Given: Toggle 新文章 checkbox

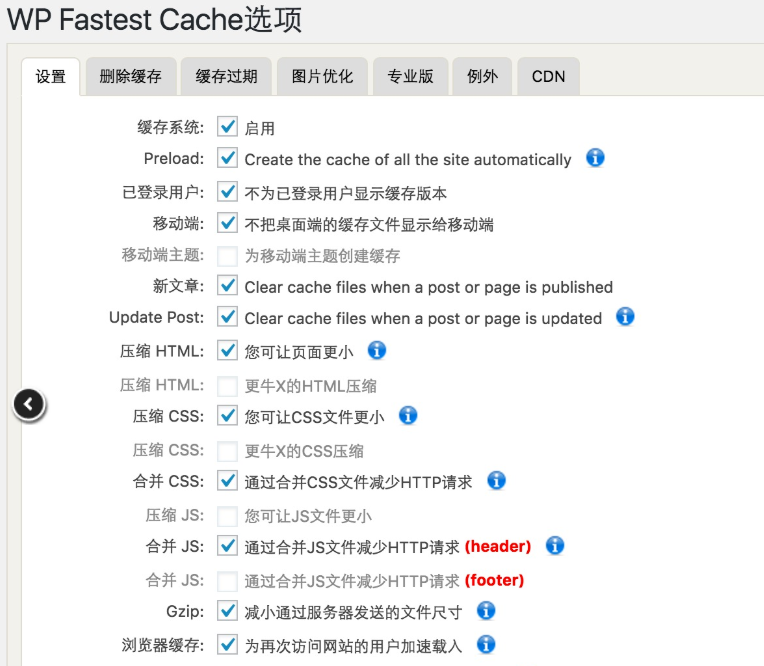Looking at the screenshot, I should click(228, 285).
